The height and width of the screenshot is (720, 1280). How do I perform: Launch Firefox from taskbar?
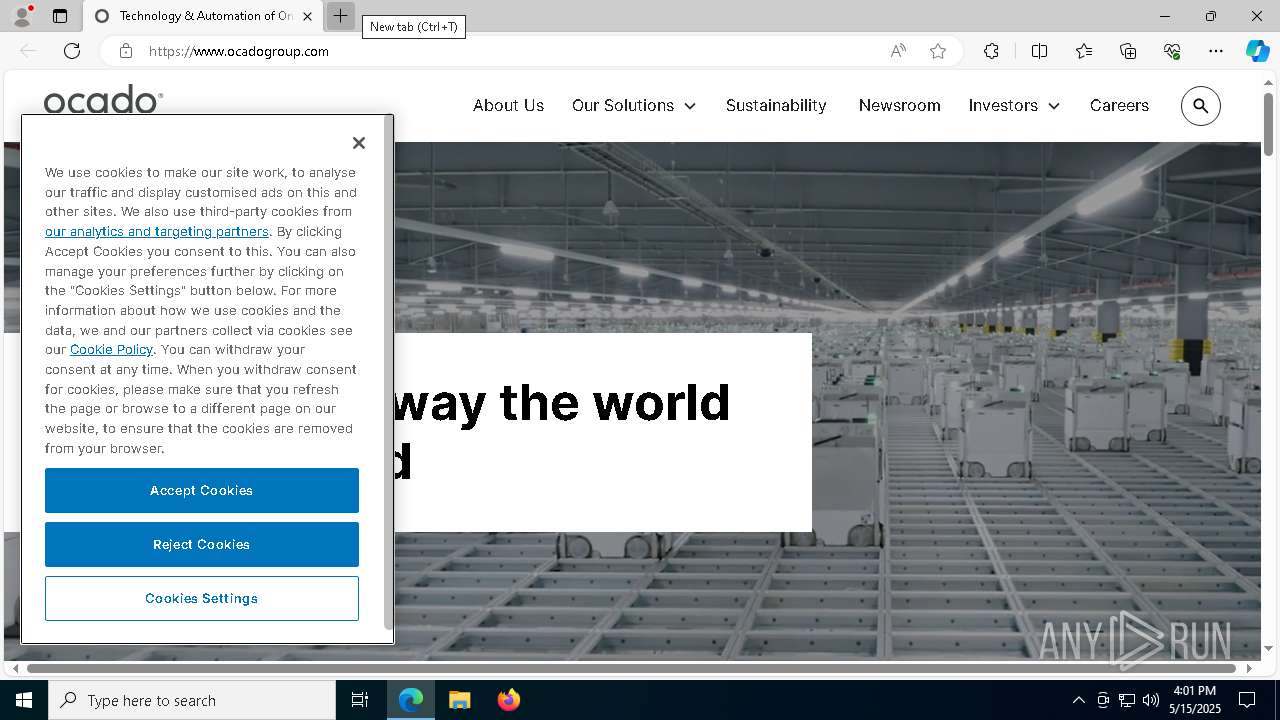(x=508, y=700)
